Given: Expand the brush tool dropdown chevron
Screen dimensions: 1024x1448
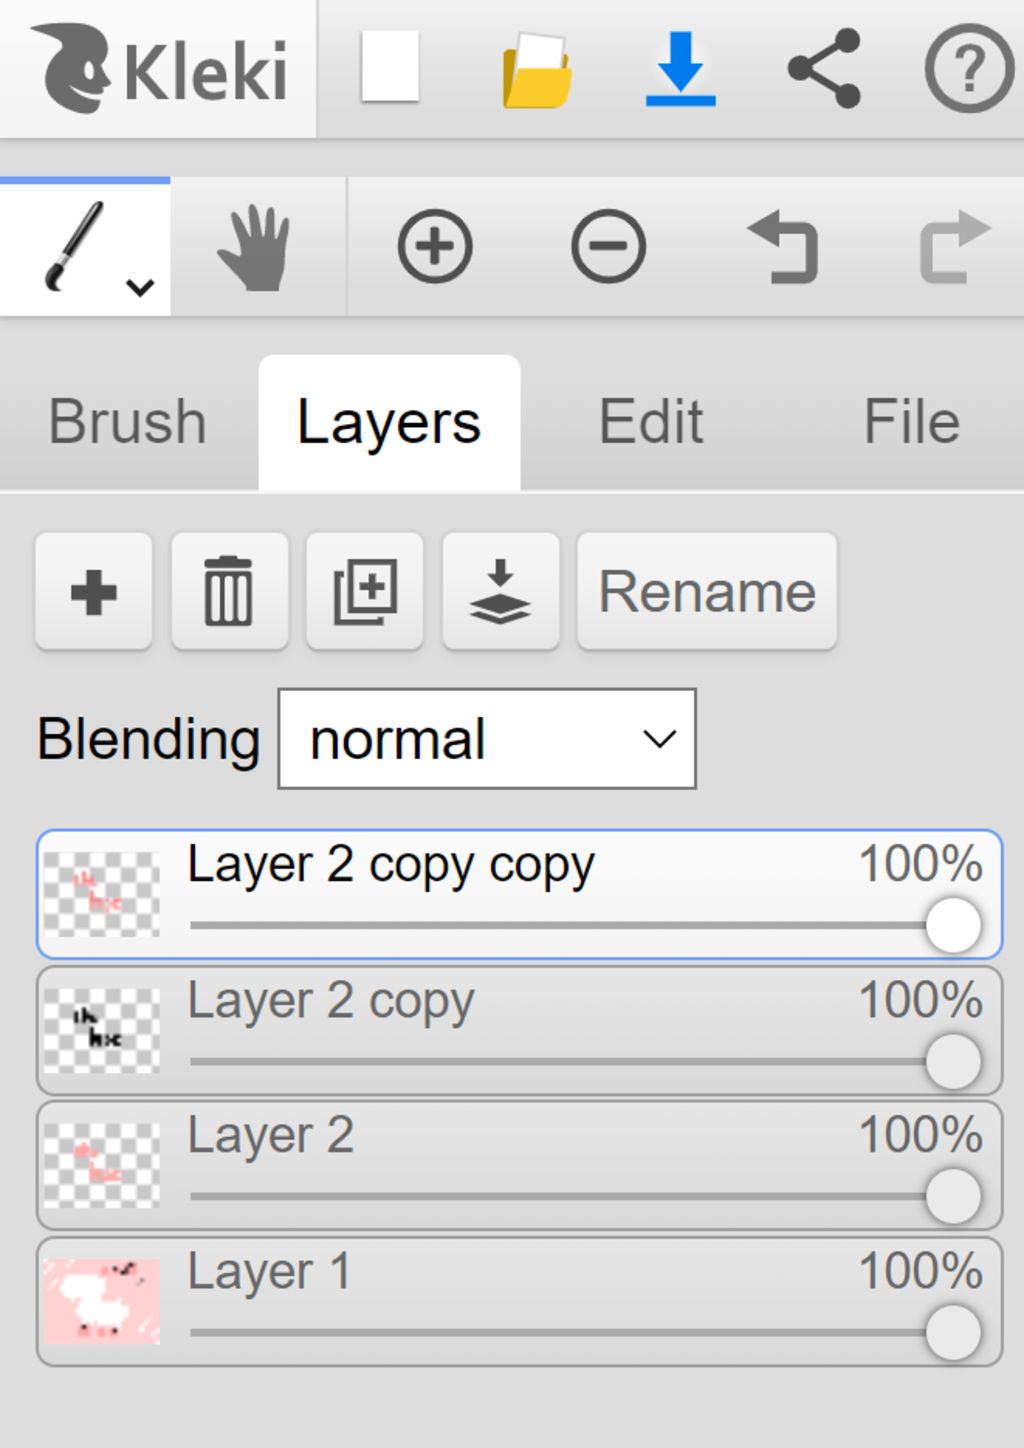Looking at the screenshot, I should pos(140,287).
